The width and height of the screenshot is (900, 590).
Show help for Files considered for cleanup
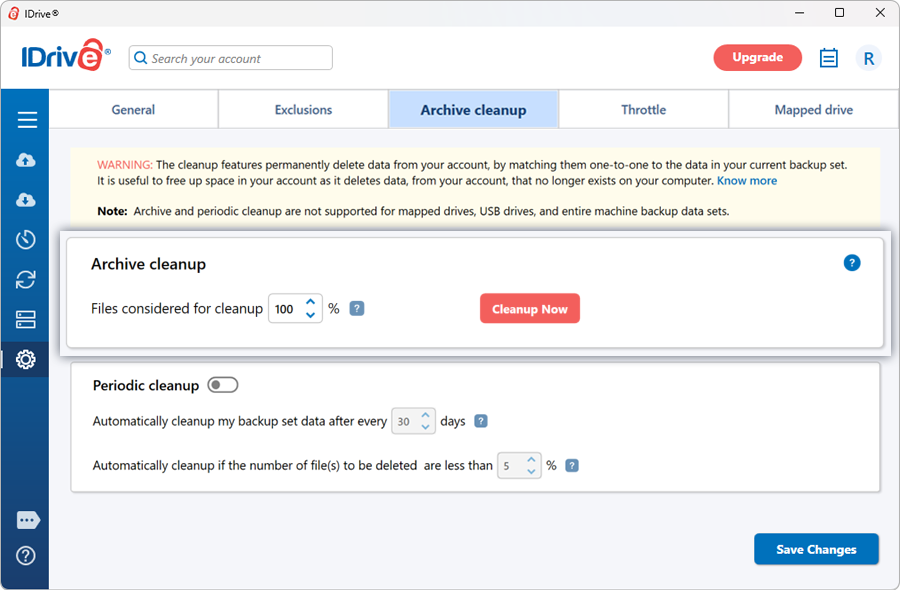pyautogui.click(x=356, y=309)
